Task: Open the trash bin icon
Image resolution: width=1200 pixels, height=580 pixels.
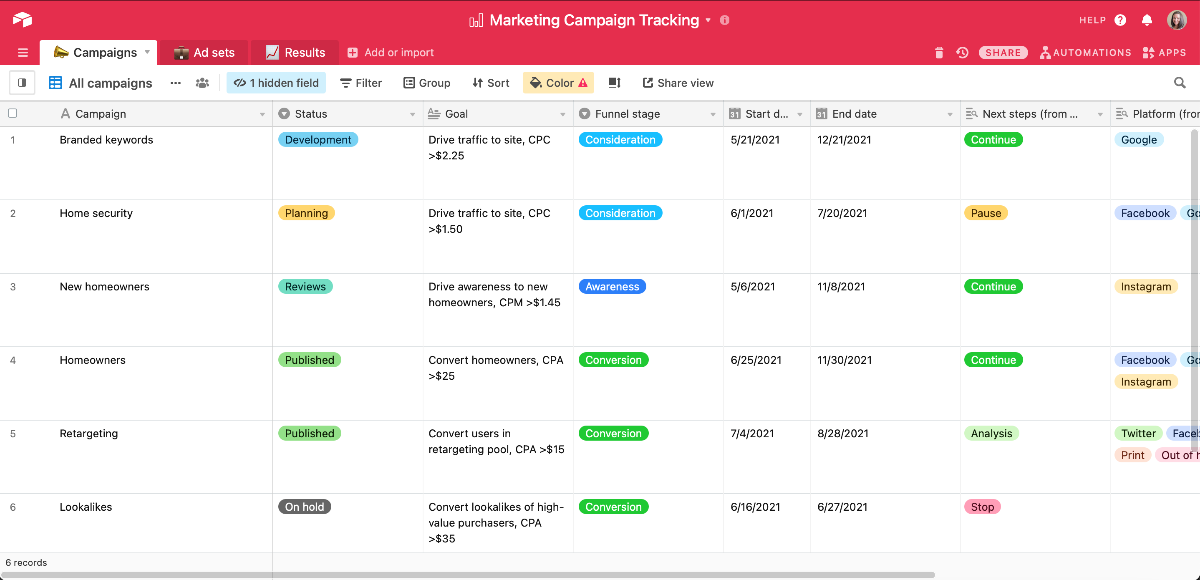Action: 938,53
